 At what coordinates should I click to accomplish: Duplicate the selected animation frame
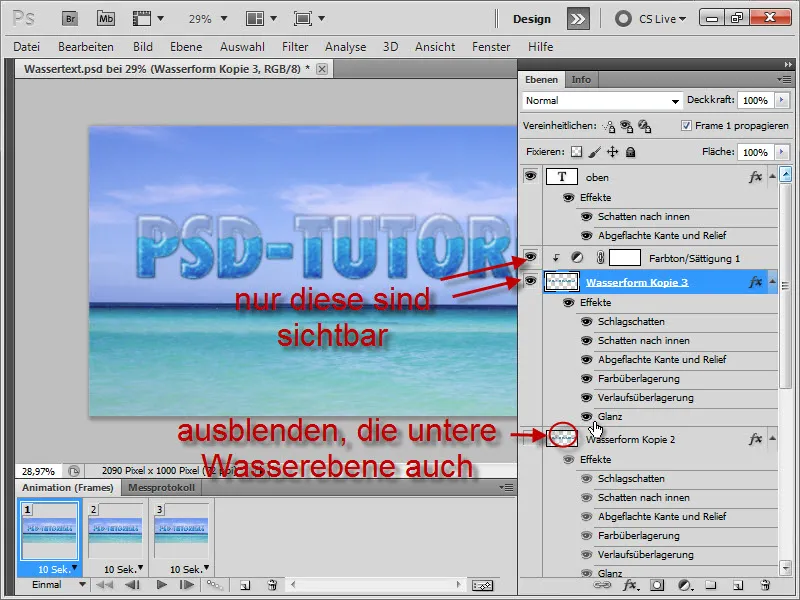pos(245,585)
